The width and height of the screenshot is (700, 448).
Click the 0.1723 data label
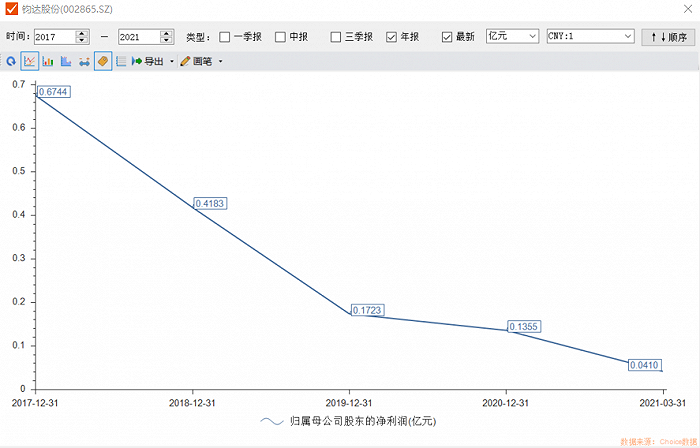click(367, 310)
